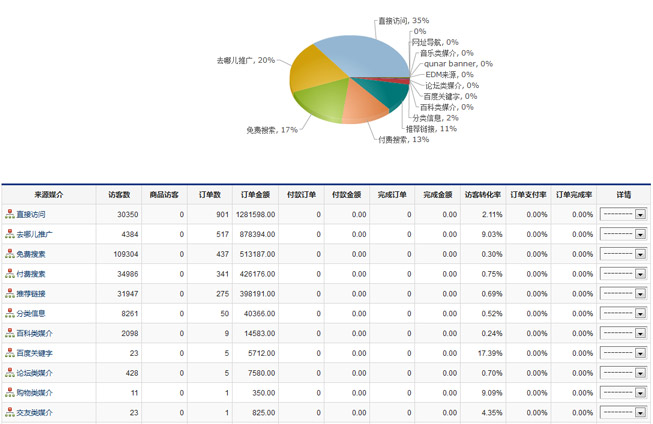Click the hierarchy icon beside 论坛类媒介
Viewport: 653px width, 424px height.
10,373
